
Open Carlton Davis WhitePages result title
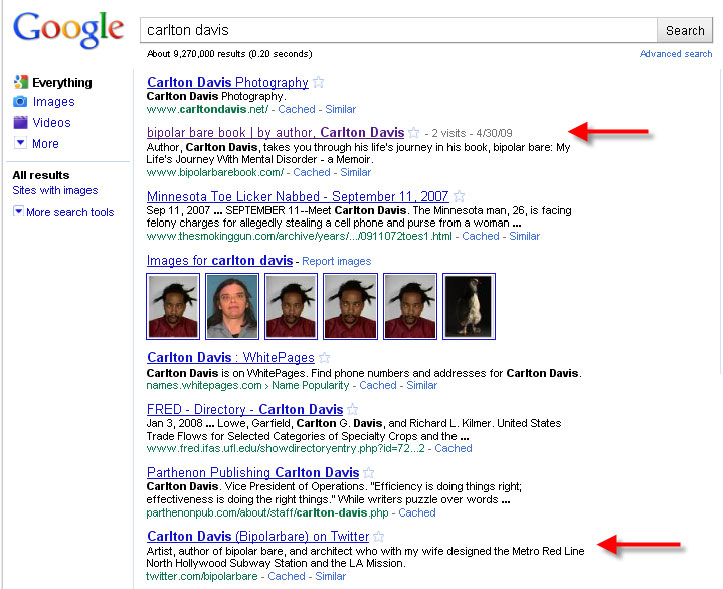point(231,357)
